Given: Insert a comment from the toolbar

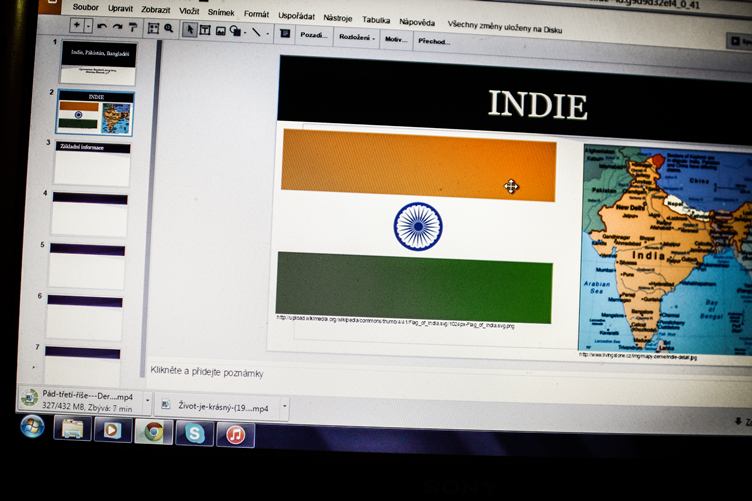Looking at the screenshot, I should [285, 34].
